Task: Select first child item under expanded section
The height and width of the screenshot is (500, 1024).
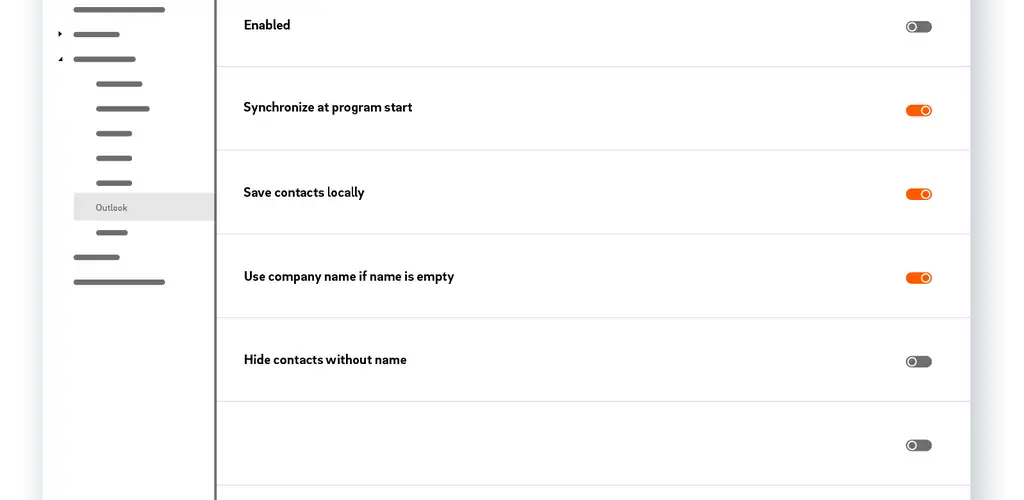Action: tap(119, 84)
